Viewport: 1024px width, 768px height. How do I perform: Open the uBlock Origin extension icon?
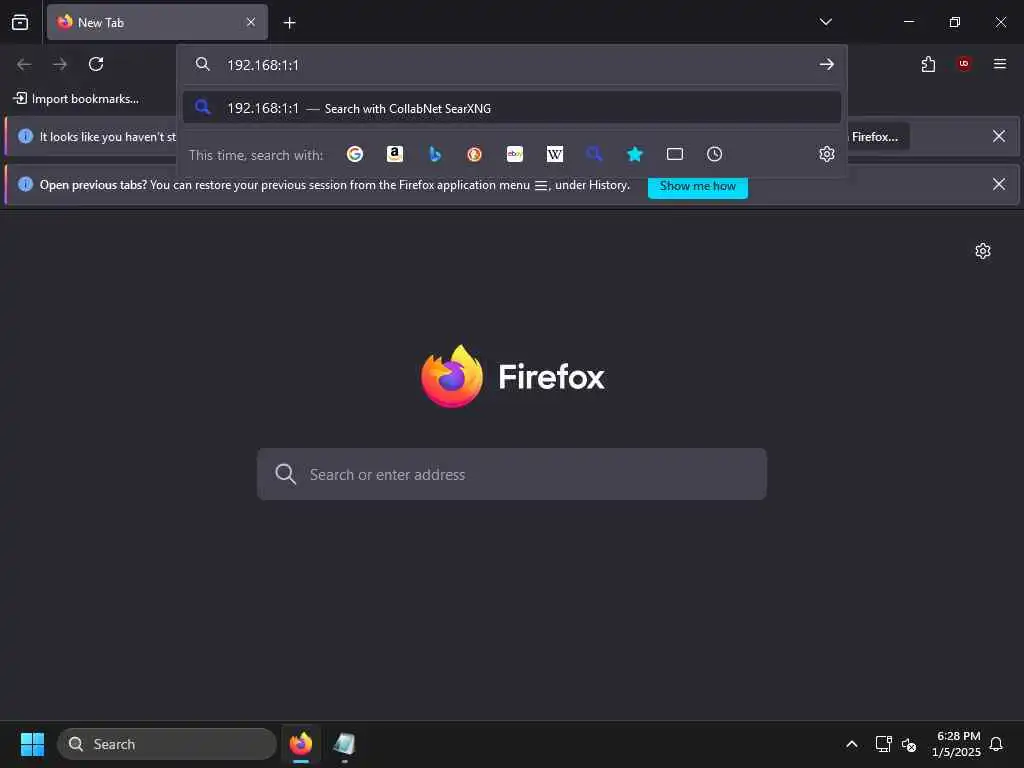tap(964, 64)
